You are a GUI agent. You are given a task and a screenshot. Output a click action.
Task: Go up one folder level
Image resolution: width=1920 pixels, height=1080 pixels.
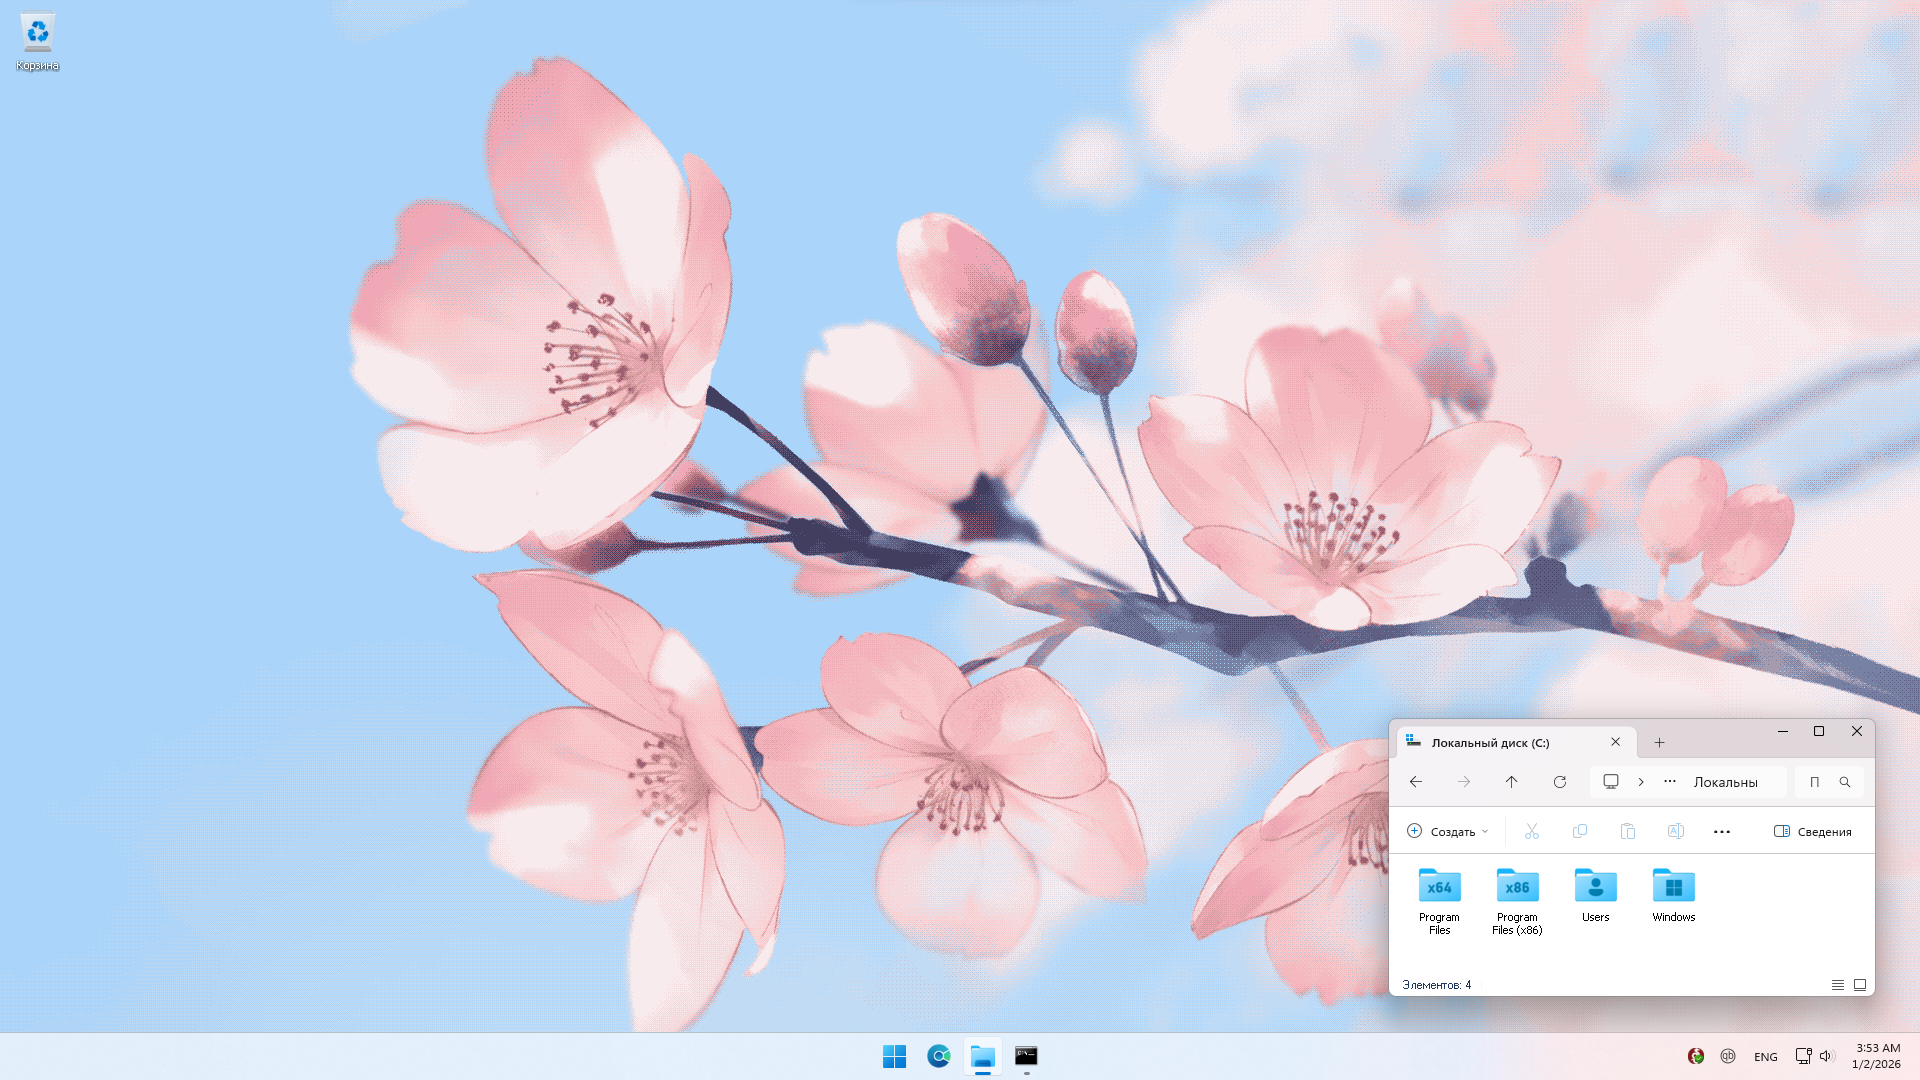(x=1511, y=782)
